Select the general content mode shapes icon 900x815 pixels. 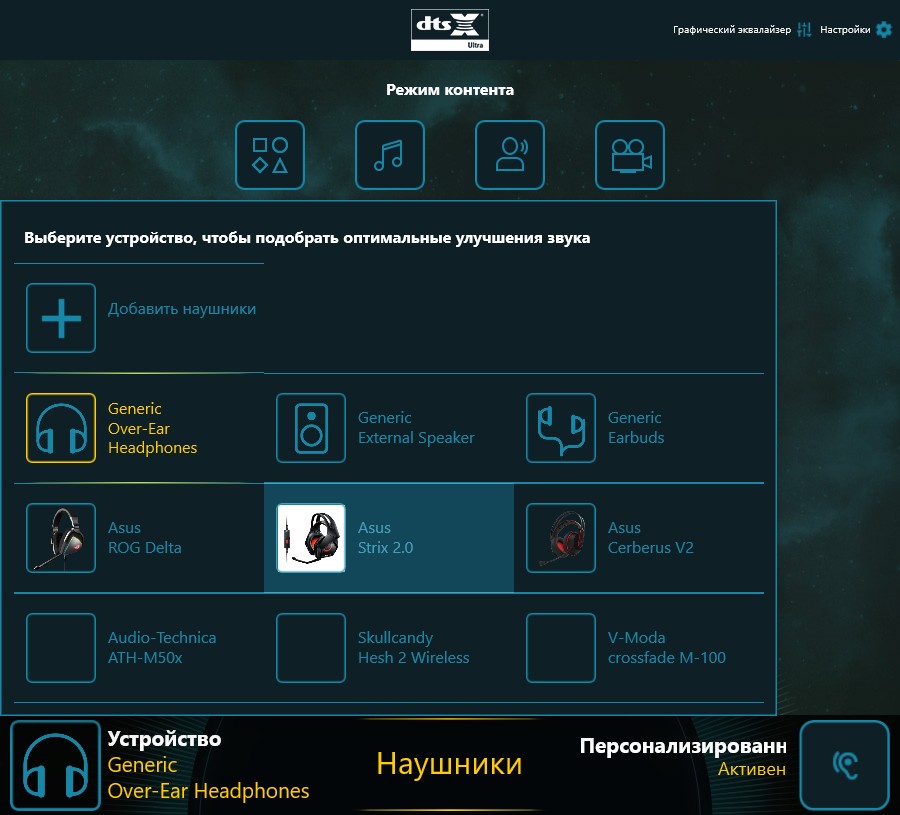coord(270,155)
